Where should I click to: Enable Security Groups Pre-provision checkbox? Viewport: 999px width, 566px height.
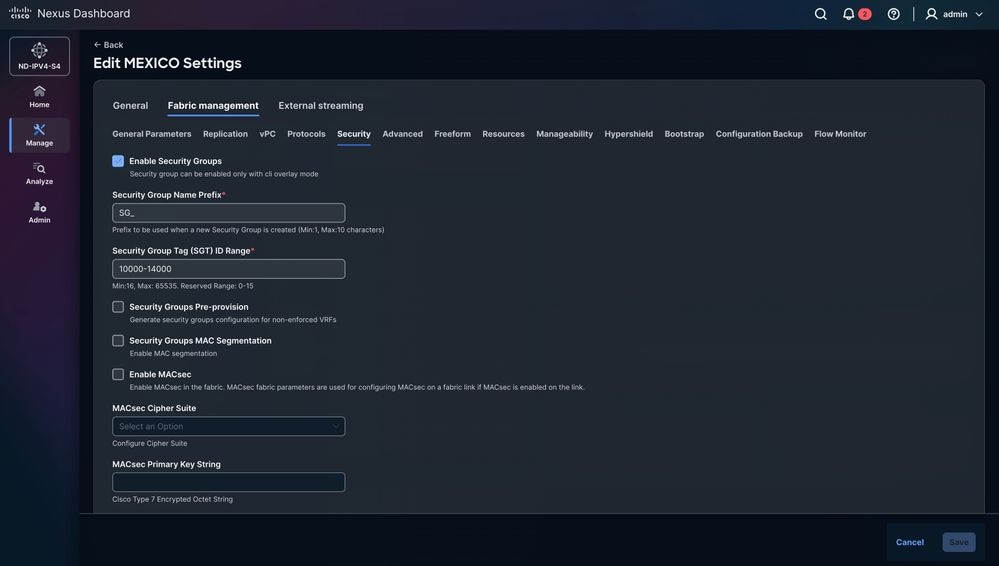click(118, 307)
